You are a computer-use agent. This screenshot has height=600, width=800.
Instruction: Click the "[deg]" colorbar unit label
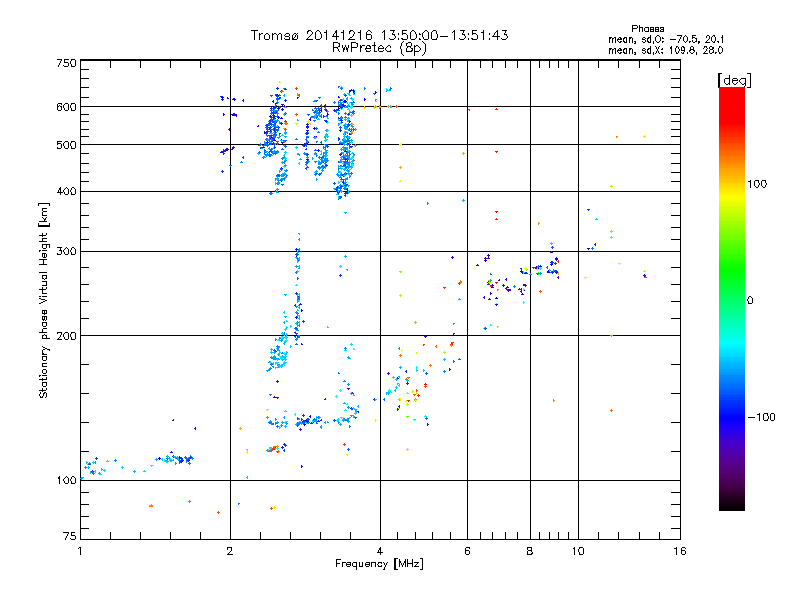[734, 80]
